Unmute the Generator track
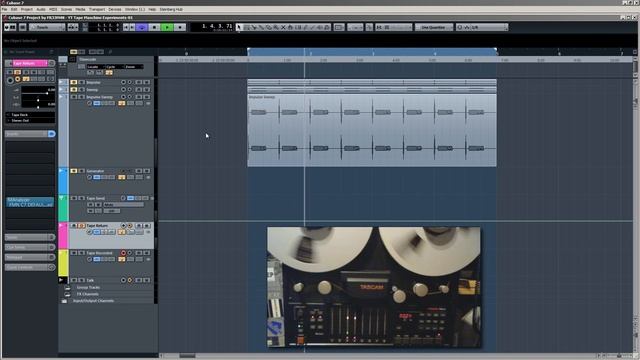This screenshot has width=640, height=360. pyautogui.click(x=74, y=171)
